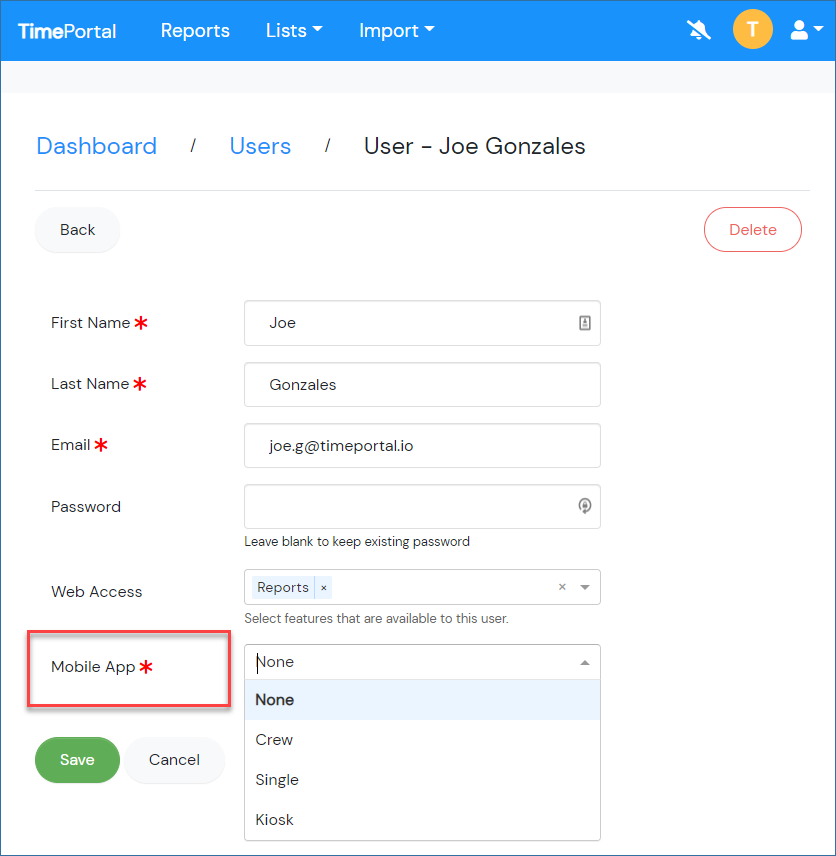Click into the Last Name field
836x856 pixels.
pyautogui.click(x=422, y=385)
